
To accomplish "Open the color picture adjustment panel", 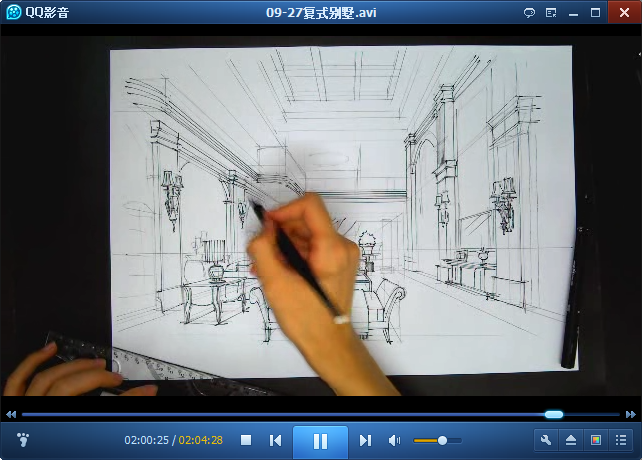I will point(596,440).
